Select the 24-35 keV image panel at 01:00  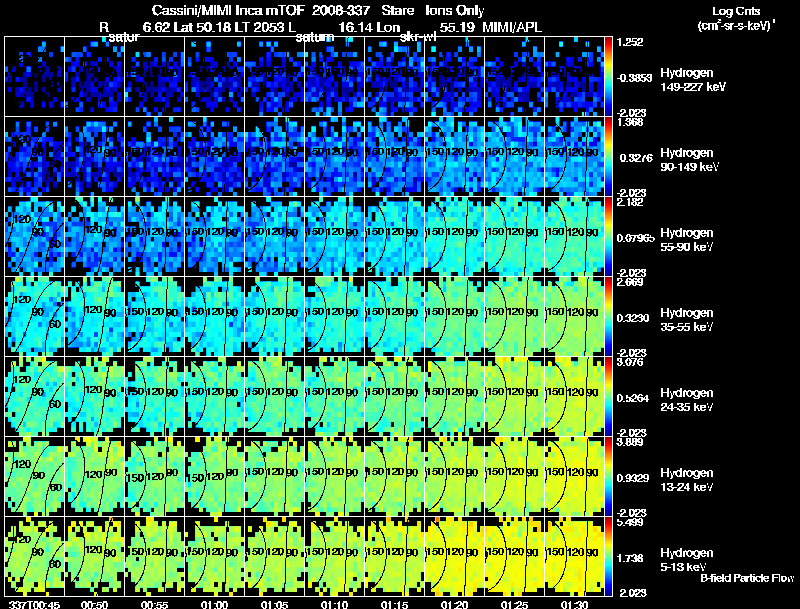pos(214,396)
